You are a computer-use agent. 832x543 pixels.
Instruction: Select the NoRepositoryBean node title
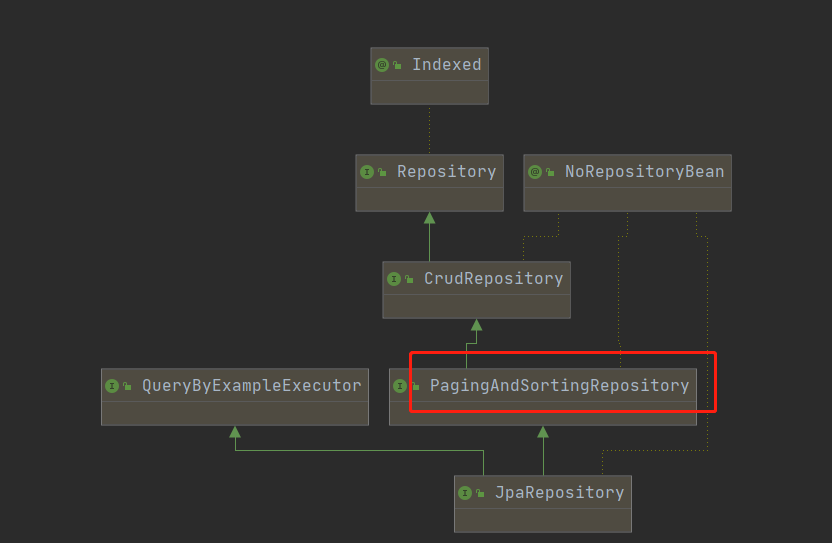(x=645, y=172)
